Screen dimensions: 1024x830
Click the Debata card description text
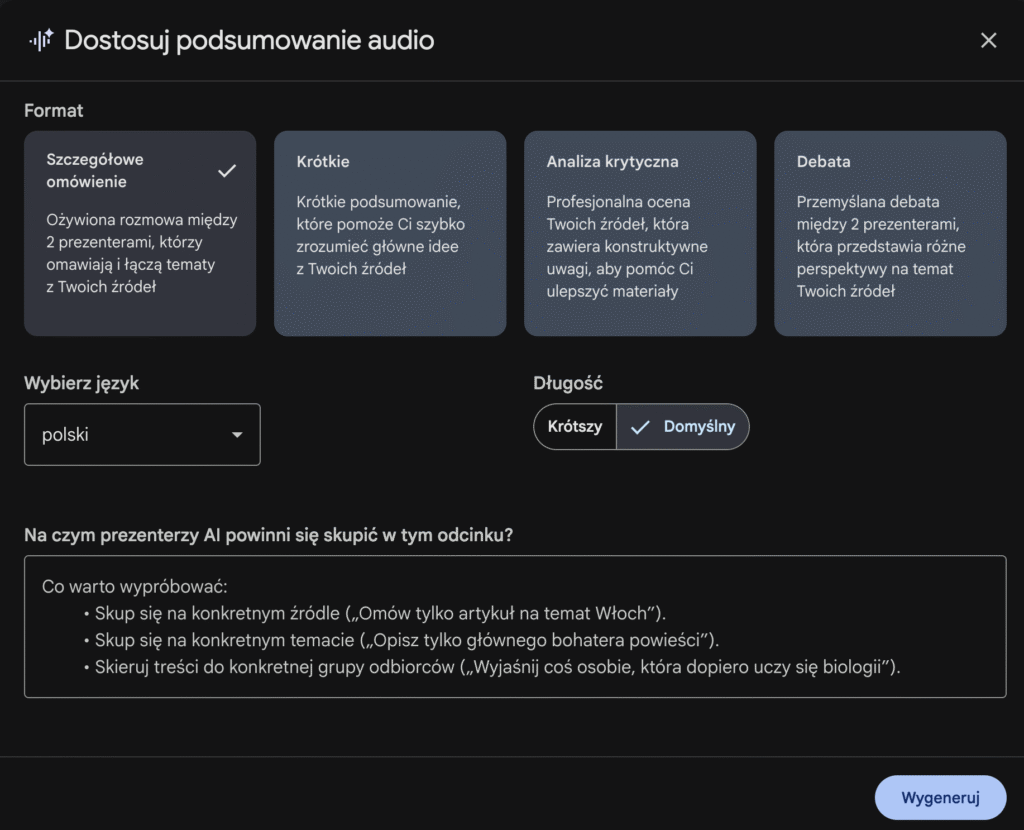881,246
